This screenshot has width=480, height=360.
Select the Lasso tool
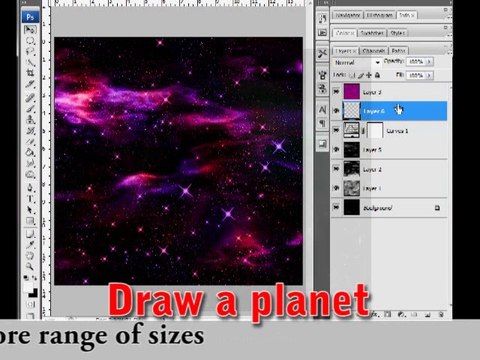coord(30,51)
